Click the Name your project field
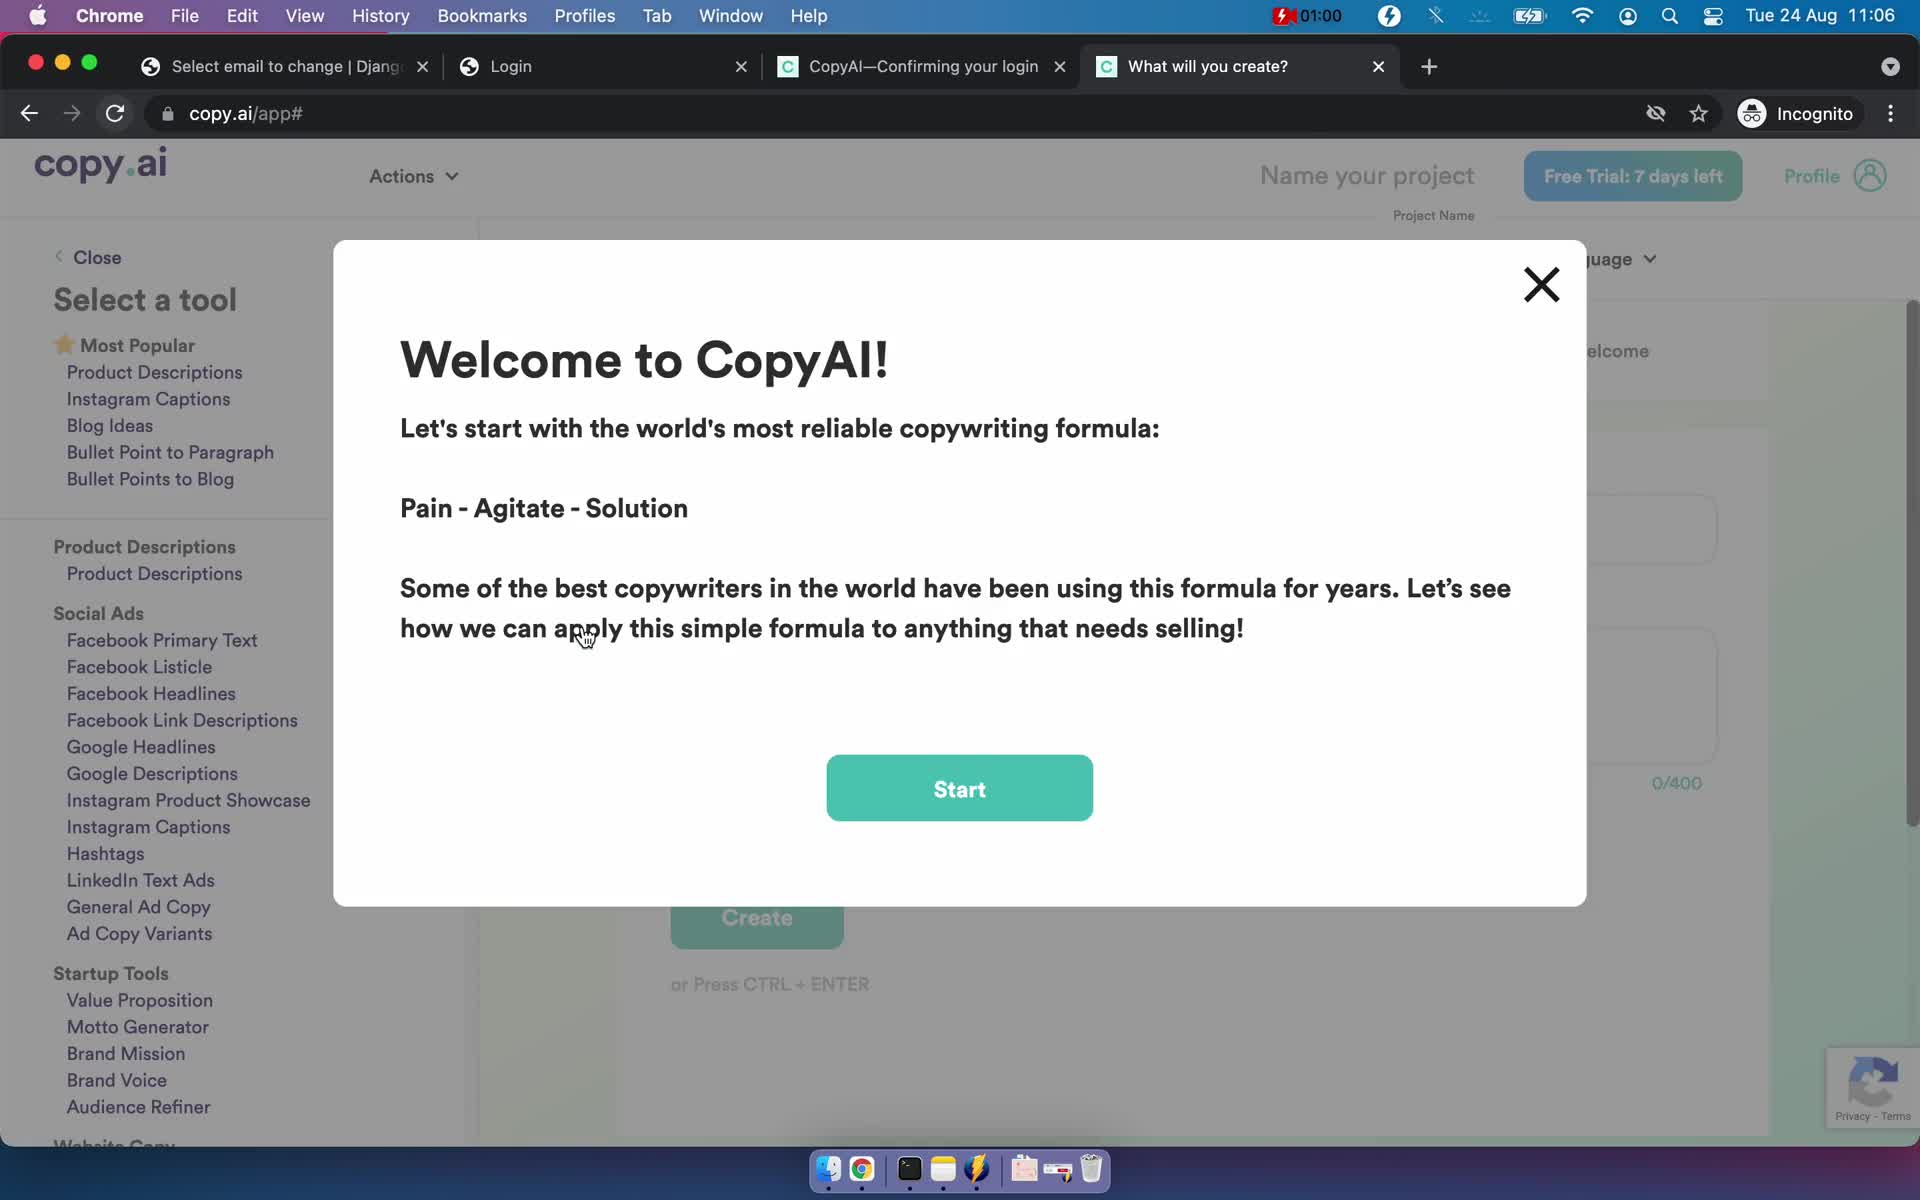 pos(1366,176)
